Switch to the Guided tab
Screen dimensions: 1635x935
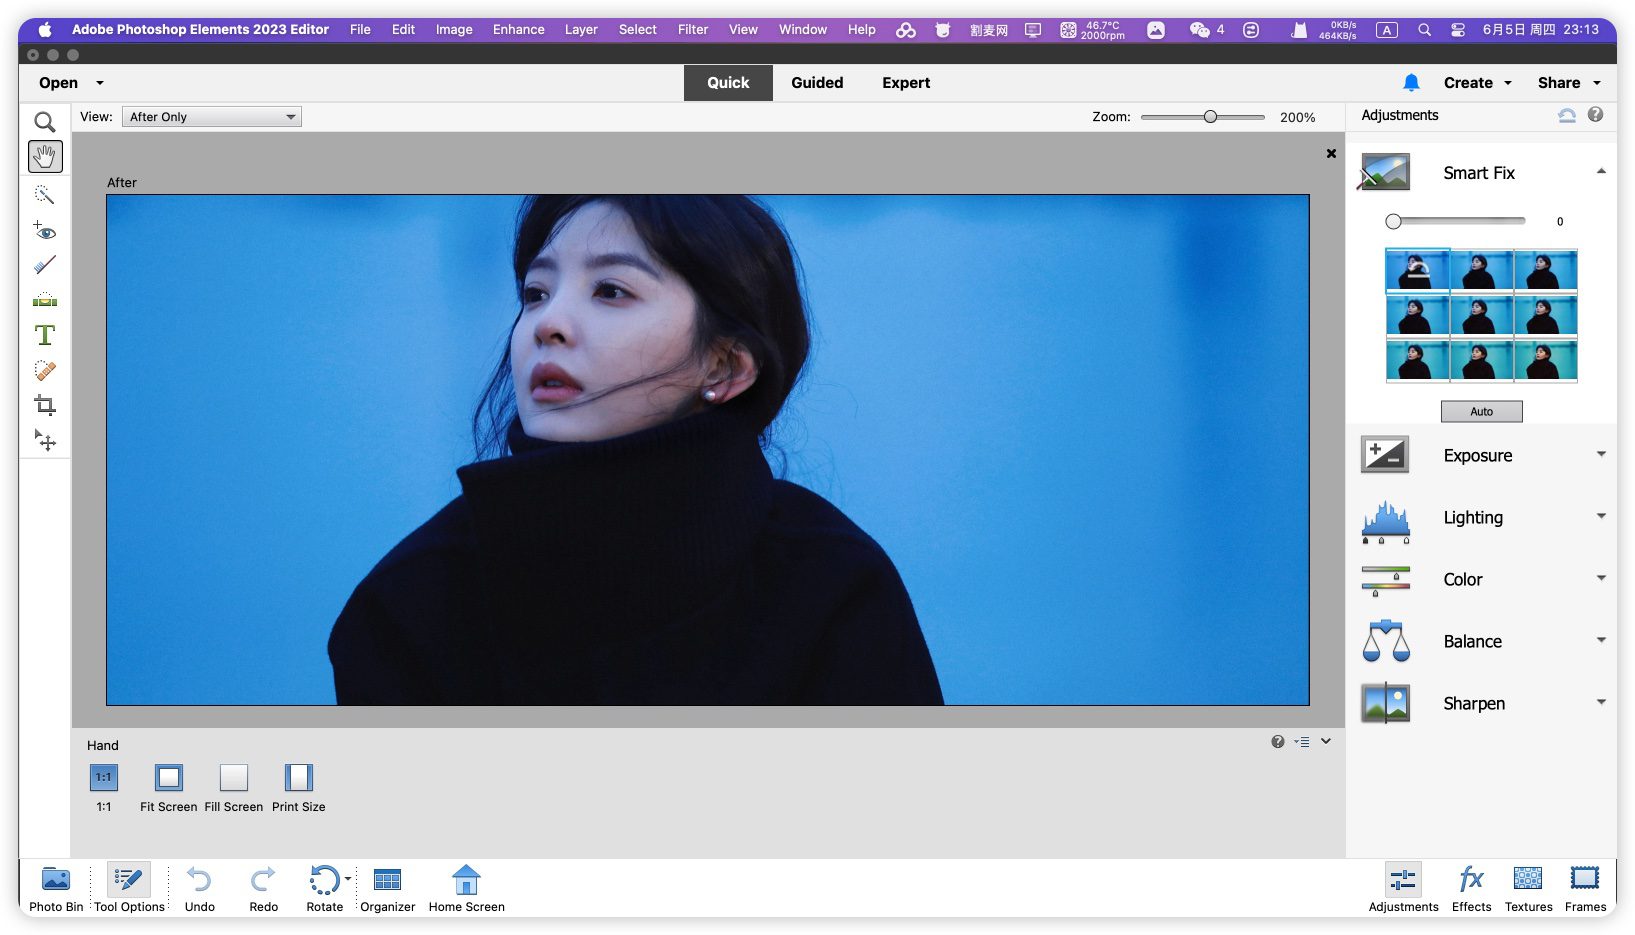tap(817, 83)
